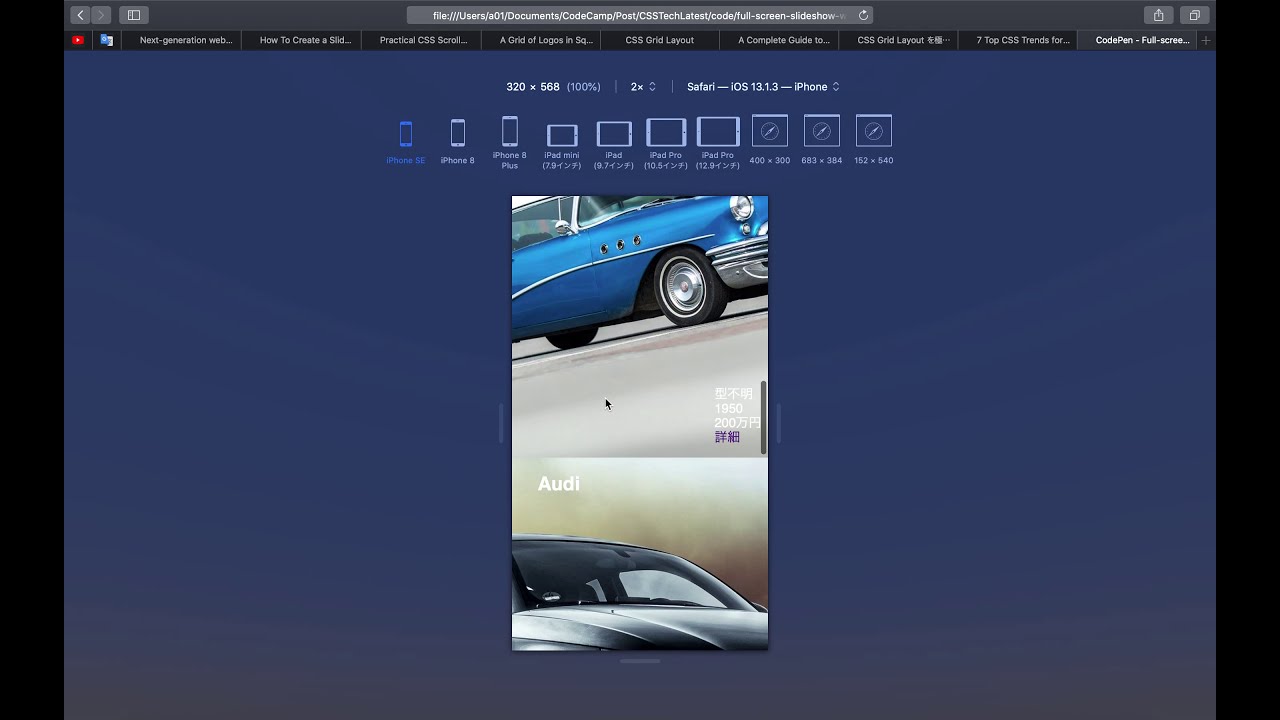
Task: Click the 詳細 link on the blue car slide
Action: click(727, 437)
